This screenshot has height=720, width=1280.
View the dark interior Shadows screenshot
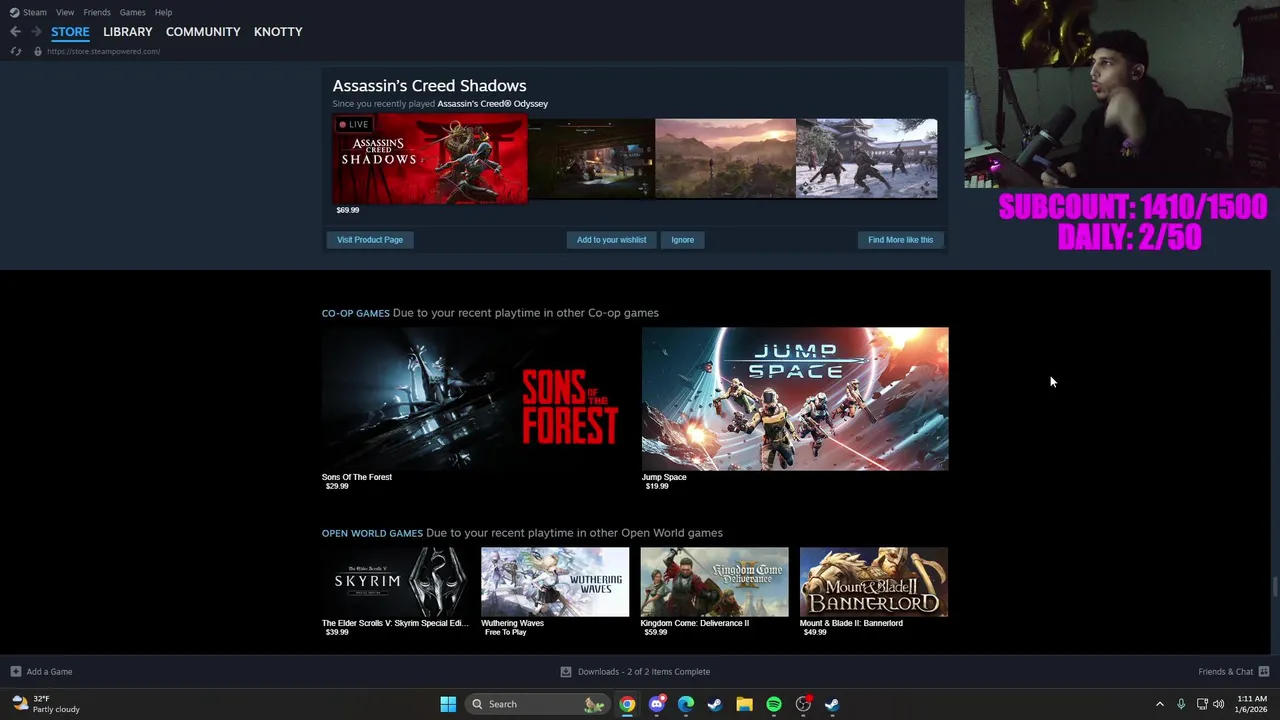(x=591, y=158)
